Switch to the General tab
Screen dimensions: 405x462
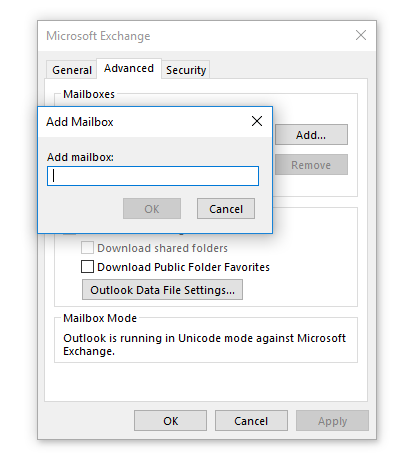point(72,70)
